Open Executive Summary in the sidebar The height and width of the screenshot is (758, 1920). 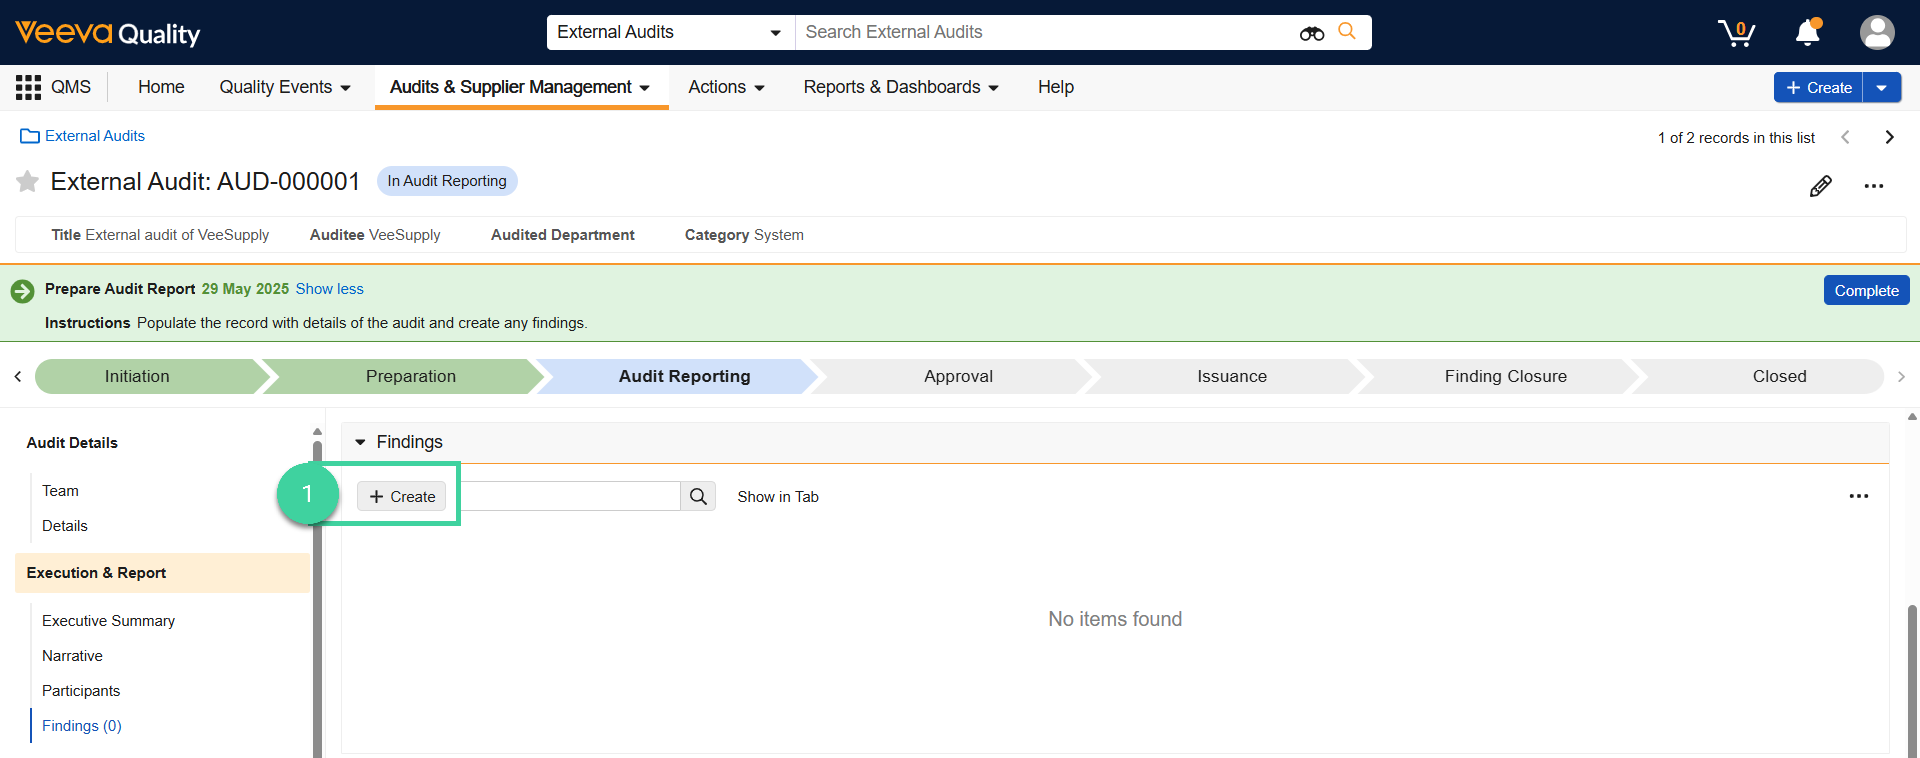click(x=108, y=621)
